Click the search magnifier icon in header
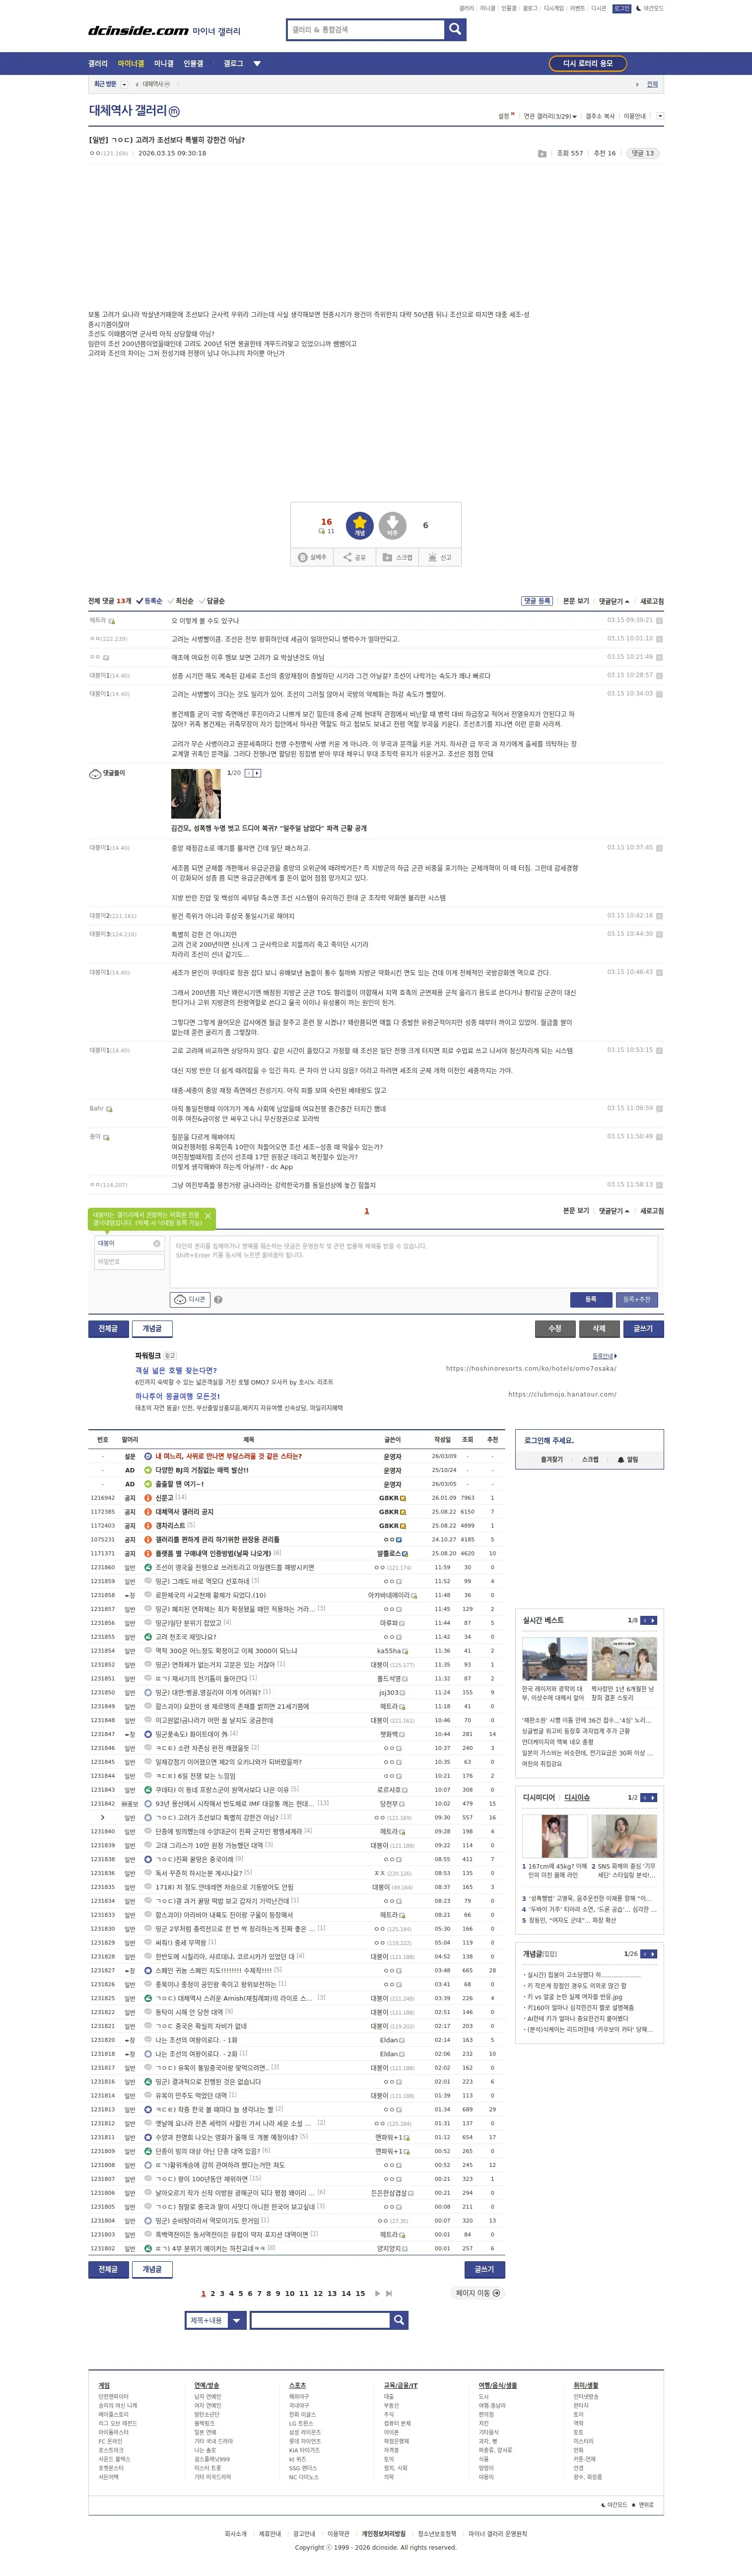752x2576 pixels. pos(455,30)
